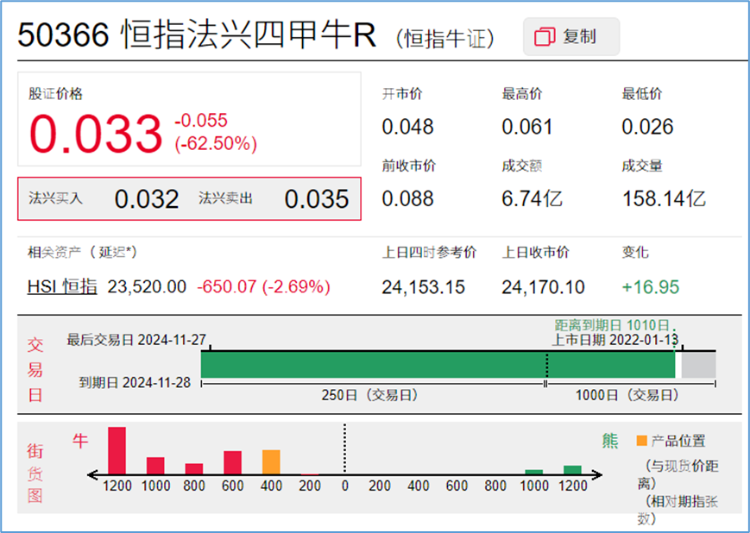Click the copy icon beside 复制
The height and width of the screenshot is (533, 750).
544,37
